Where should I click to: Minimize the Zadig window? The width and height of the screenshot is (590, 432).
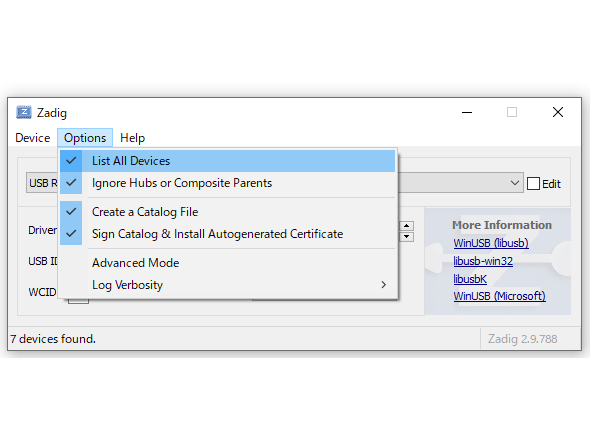pyautogui.click(x=467, y=112)
